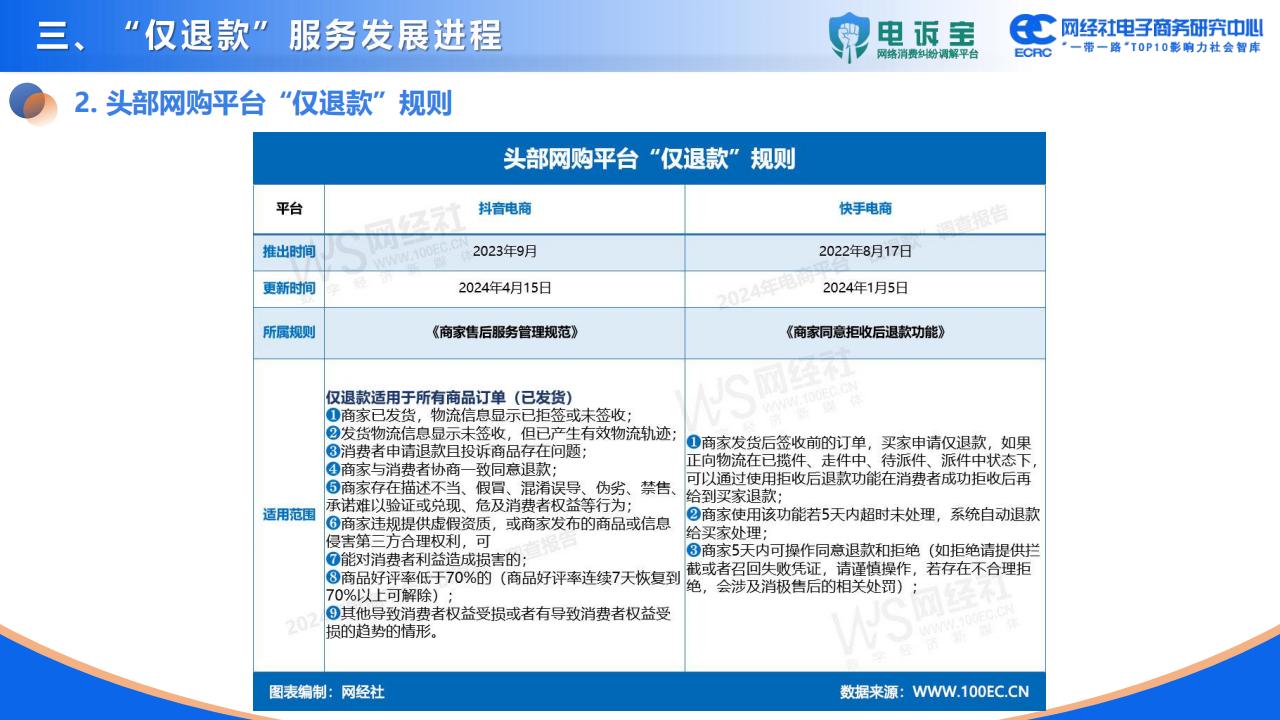The height and width of the screenshot is (720, 1280).
Task: Click the ECRC logo icon
Action: point(1032,36)
